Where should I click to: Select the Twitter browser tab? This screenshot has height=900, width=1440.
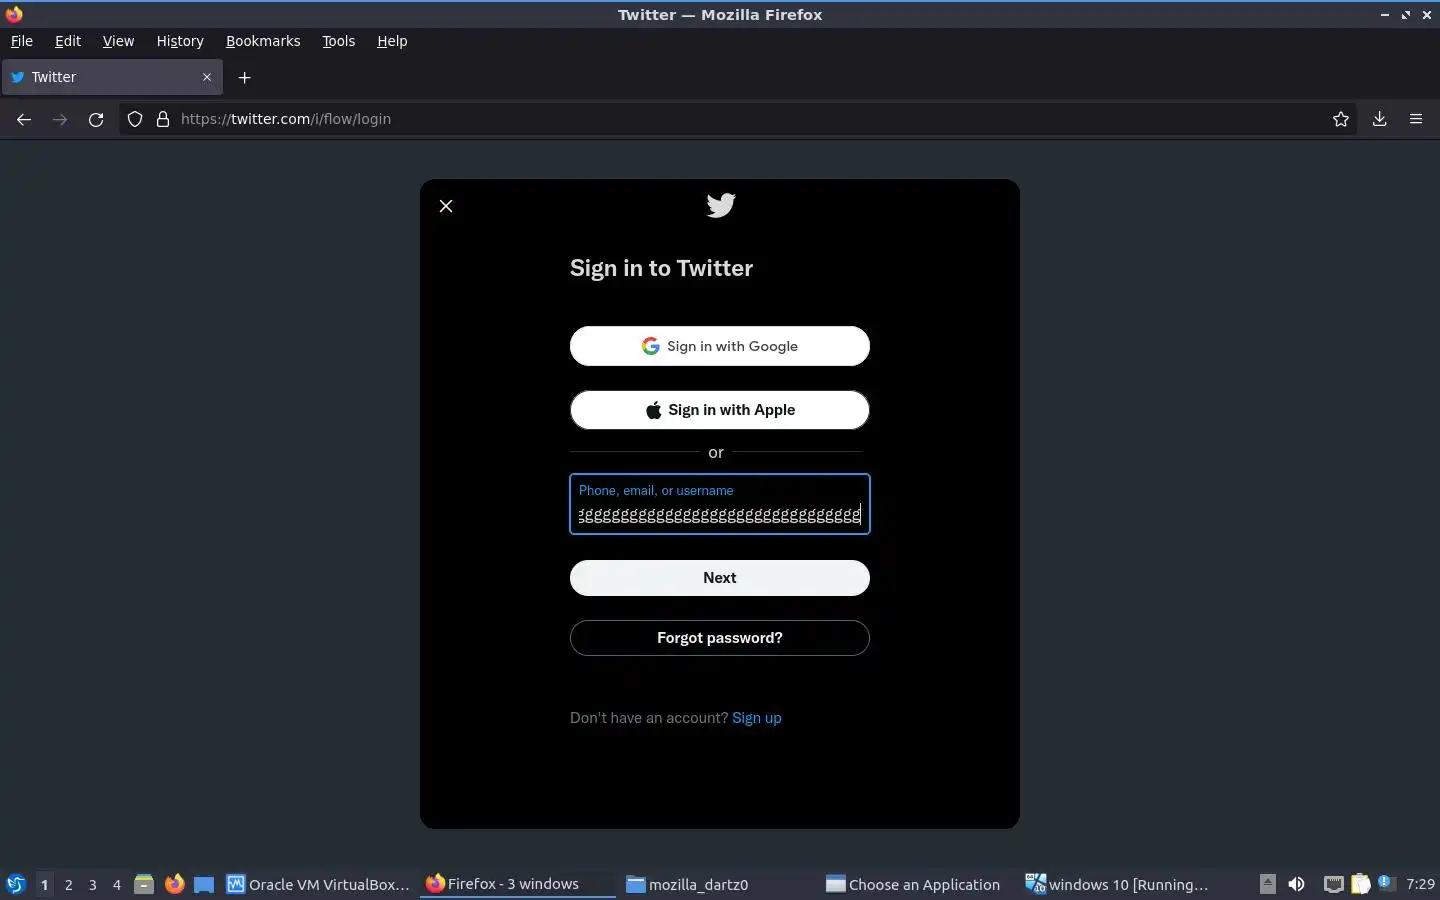click(112, 77)
